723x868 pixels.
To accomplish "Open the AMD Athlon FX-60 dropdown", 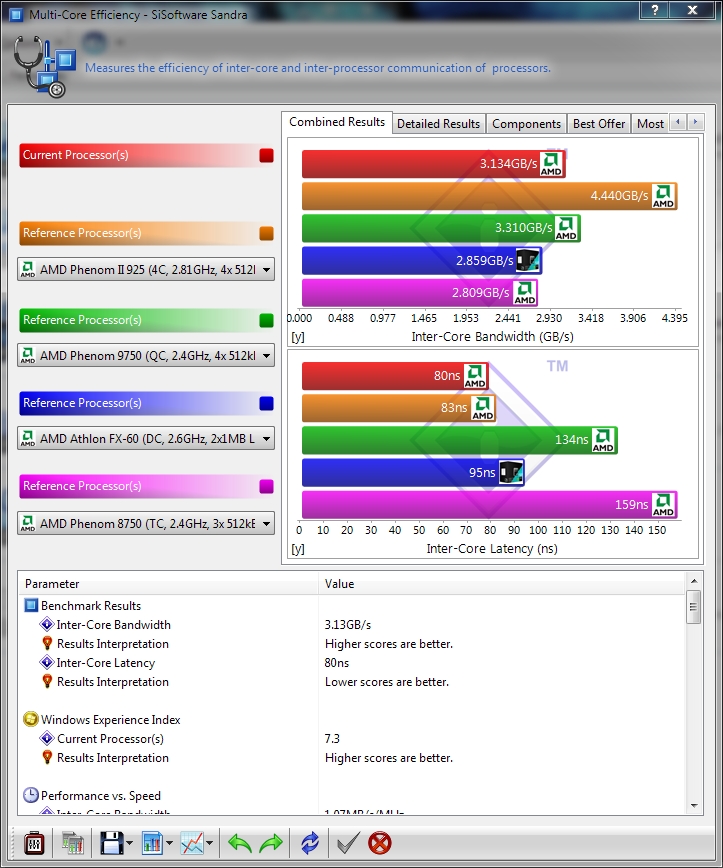I will [x=146, y=438].
